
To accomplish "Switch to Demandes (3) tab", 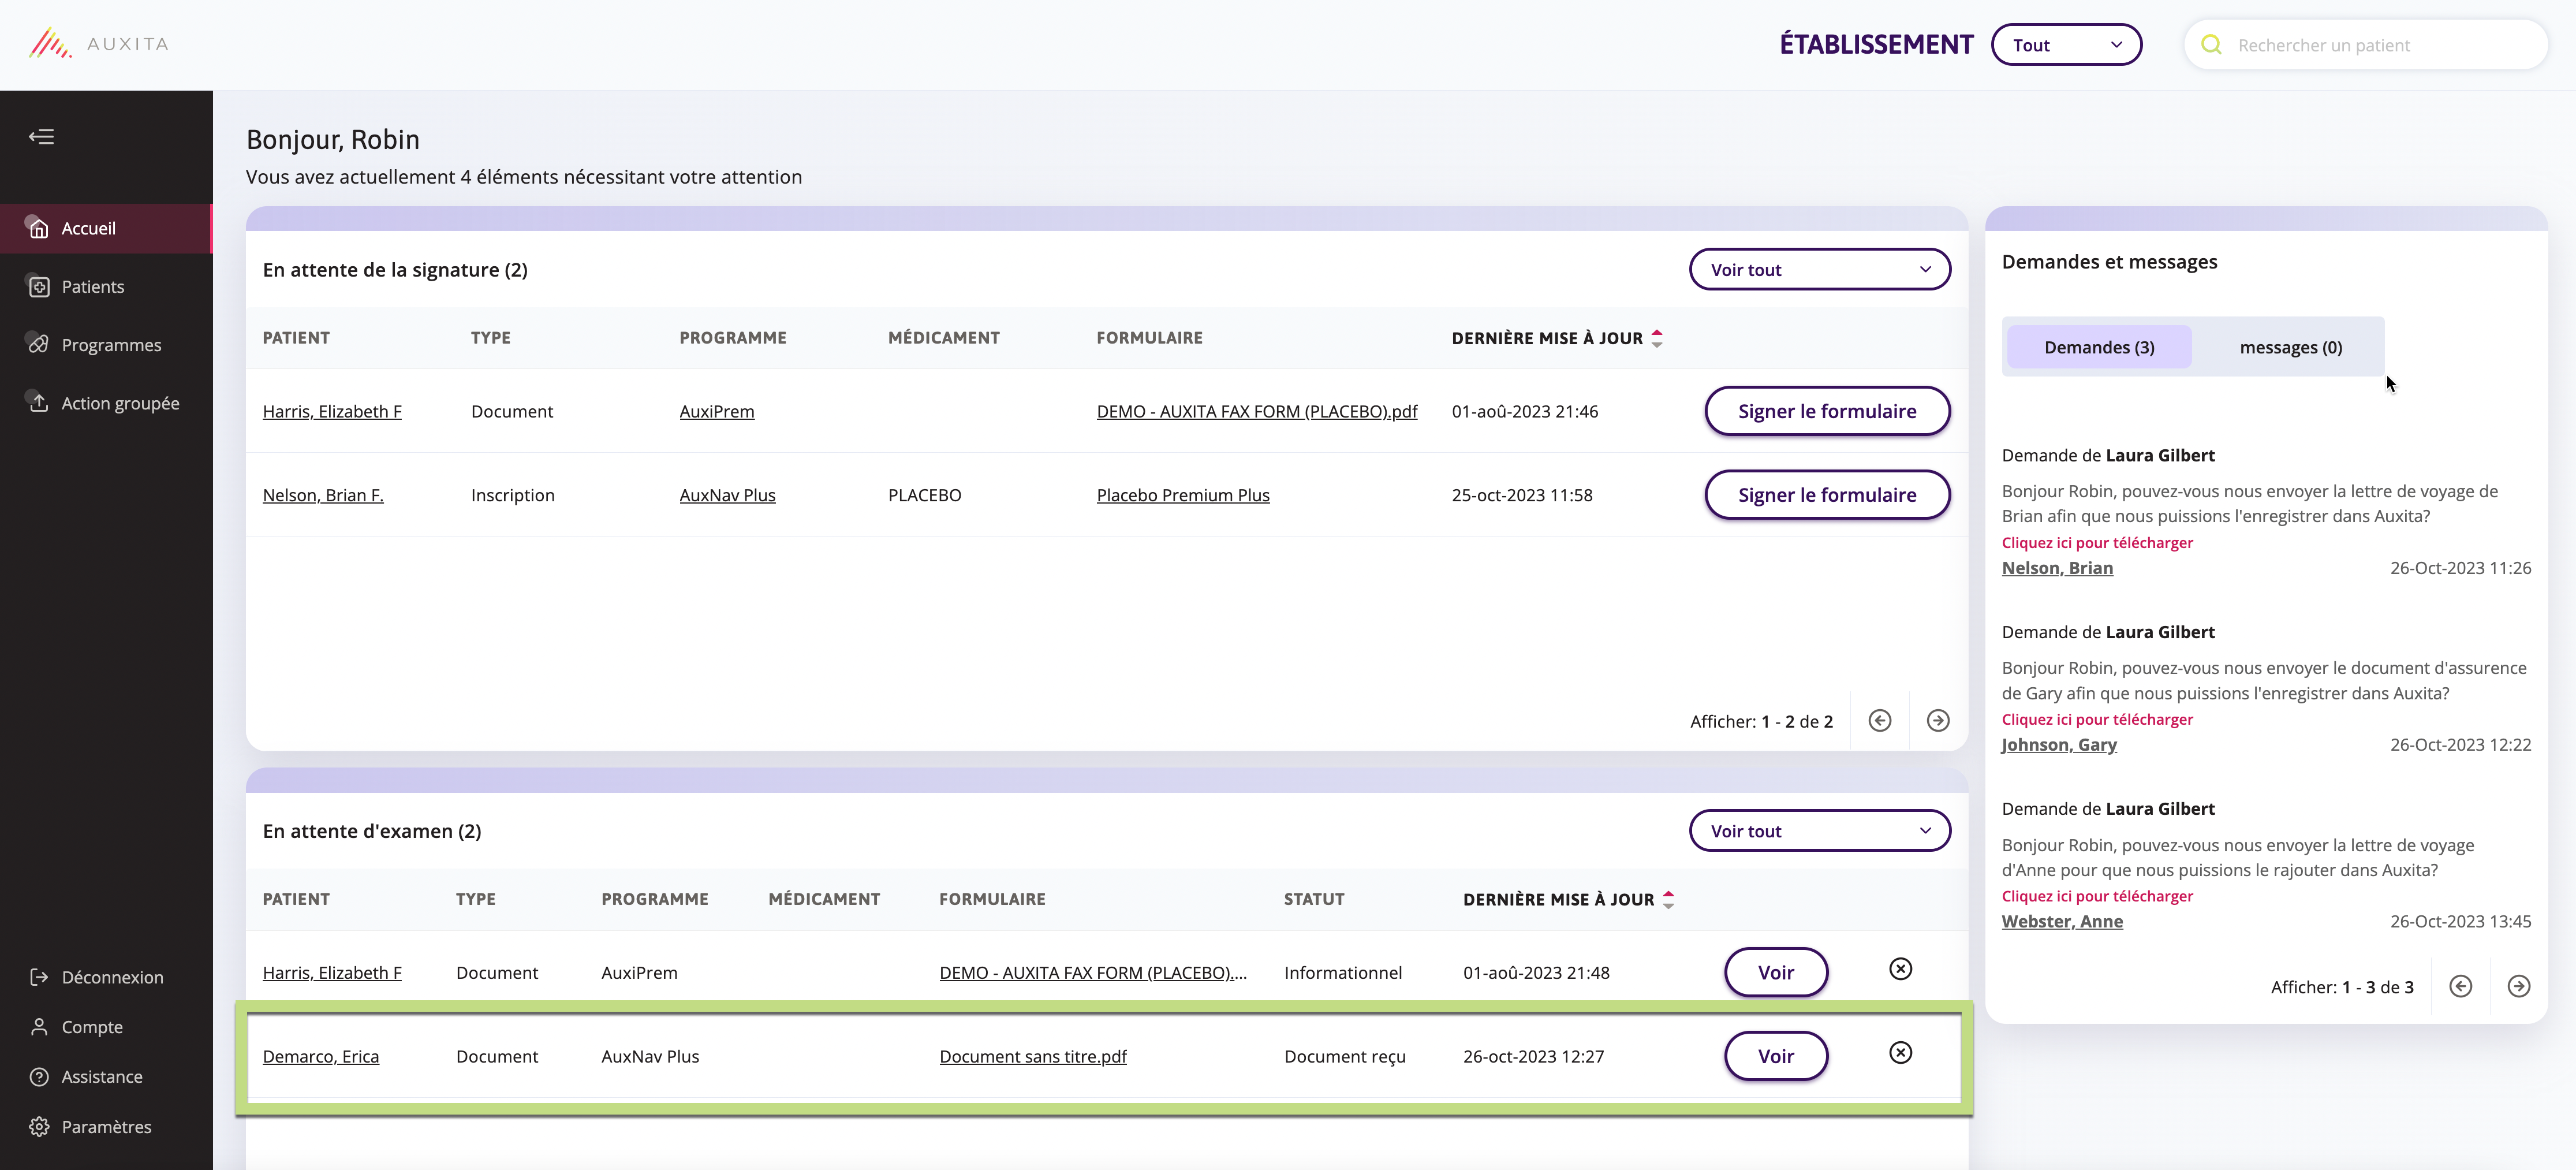I will coord(2099,347).
